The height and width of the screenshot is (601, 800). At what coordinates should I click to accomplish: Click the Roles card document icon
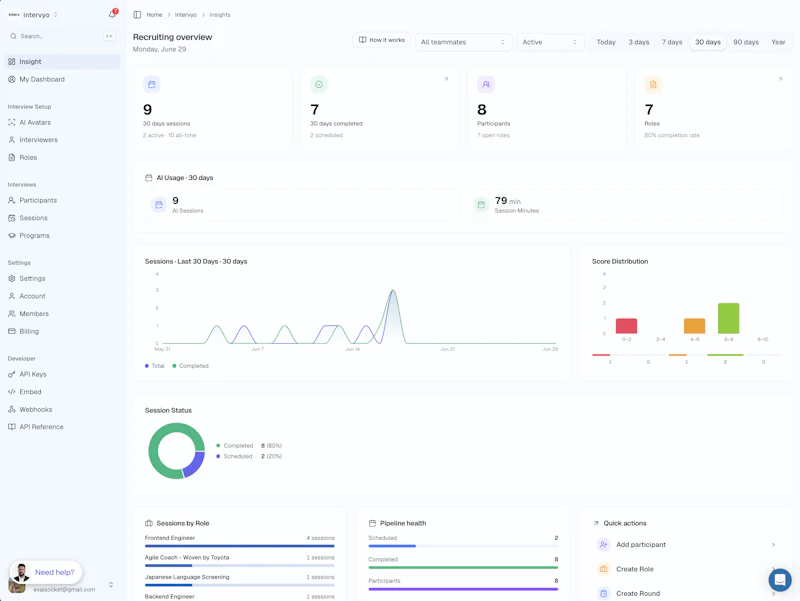click(x=653, y=85)
